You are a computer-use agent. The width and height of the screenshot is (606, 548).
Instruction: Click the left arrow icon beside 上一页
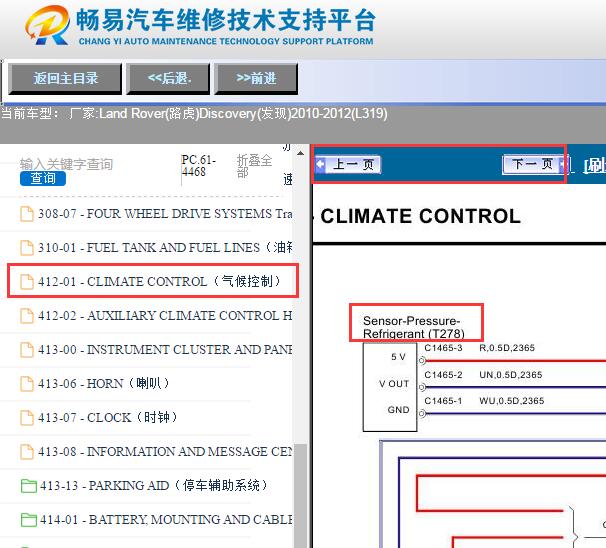[320, 164]
